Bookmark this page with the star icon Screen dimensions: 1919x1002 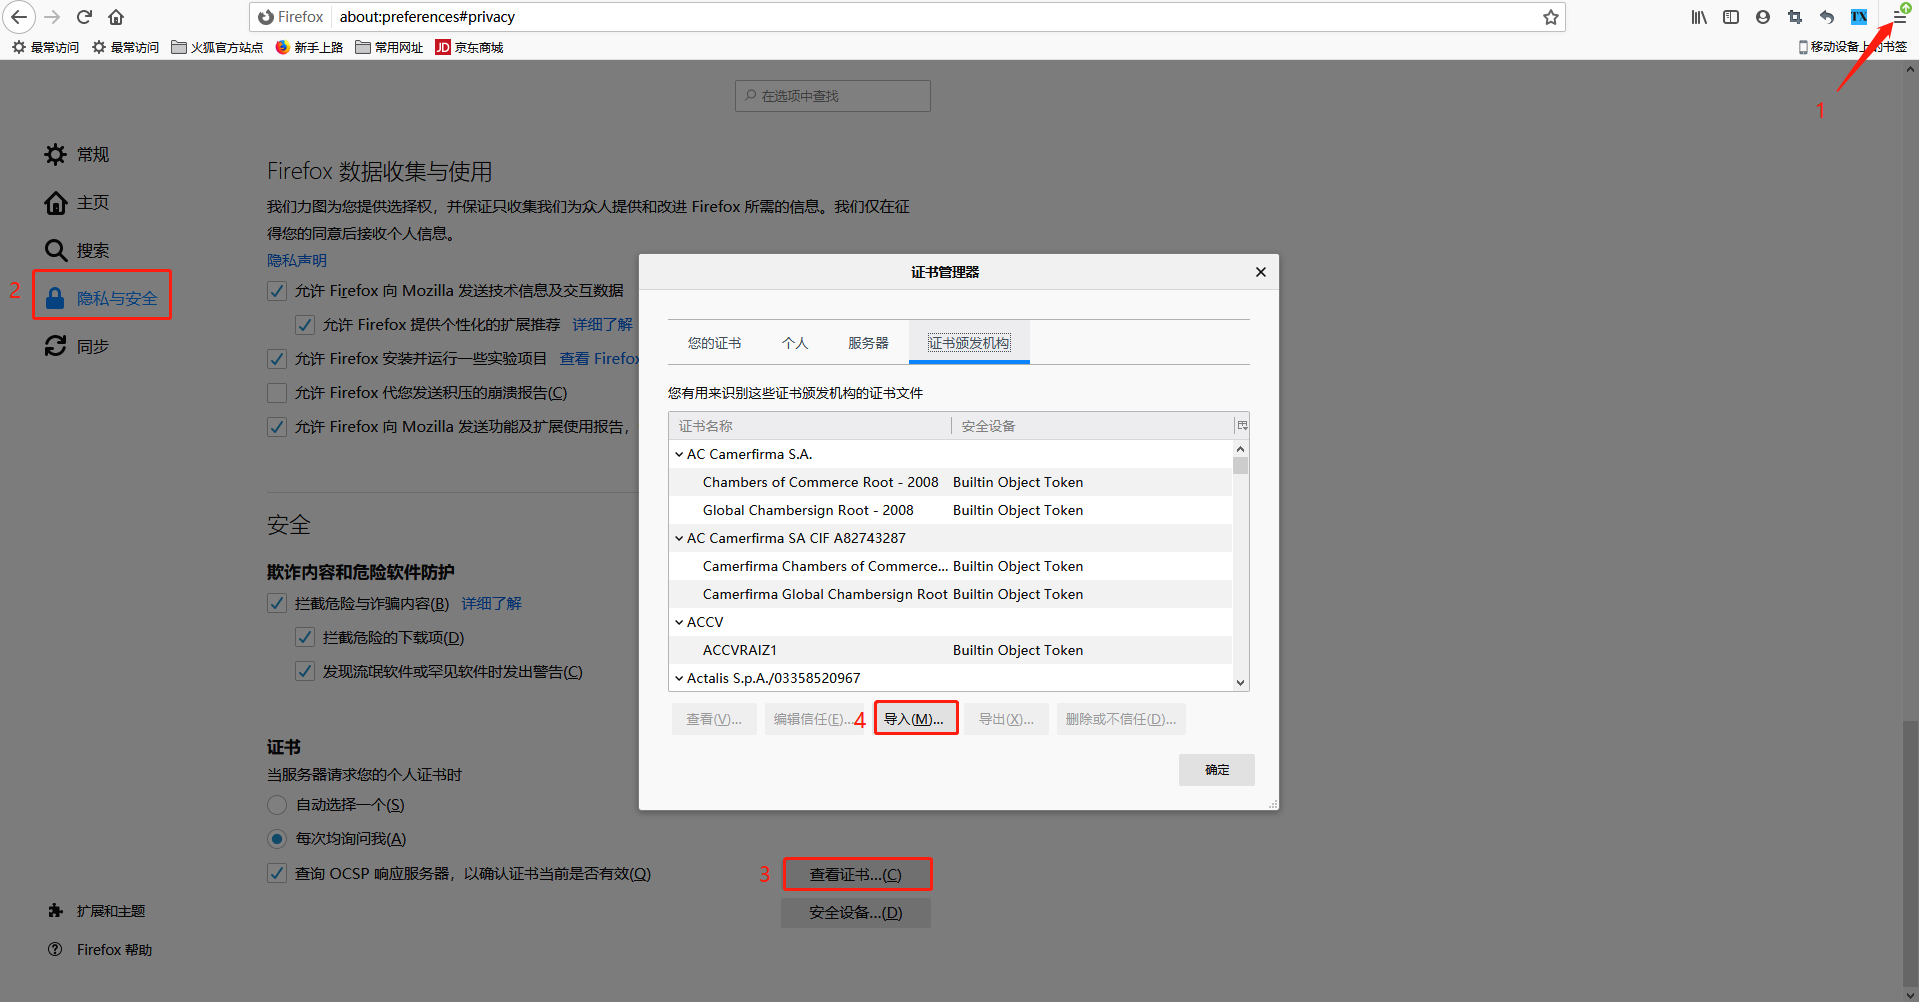(x=1550, y=17)
